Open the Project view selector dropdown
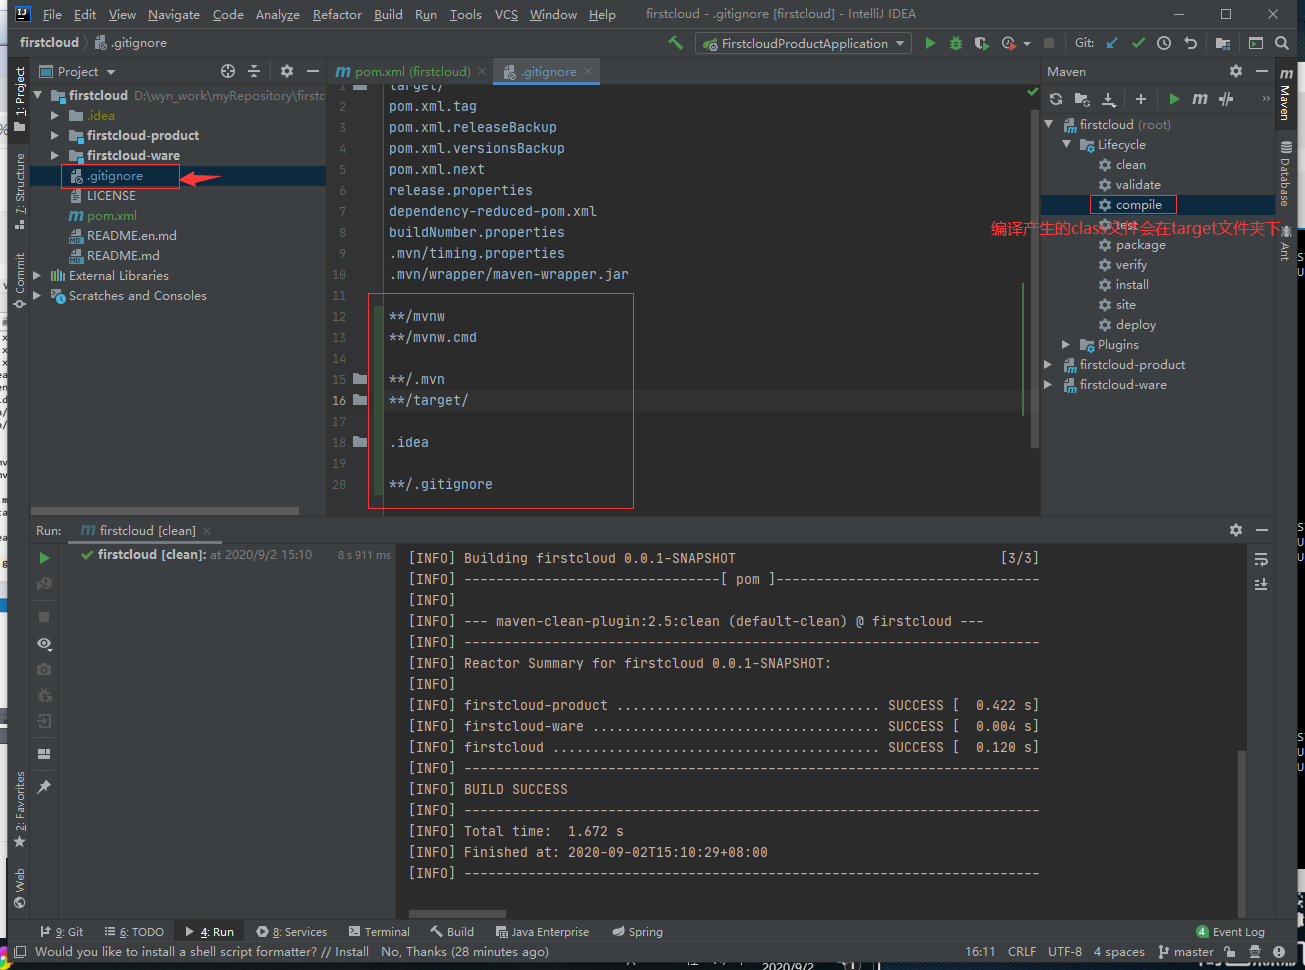Image resolution: width=1305 pixels, height=970 pixels. (78, 71)
